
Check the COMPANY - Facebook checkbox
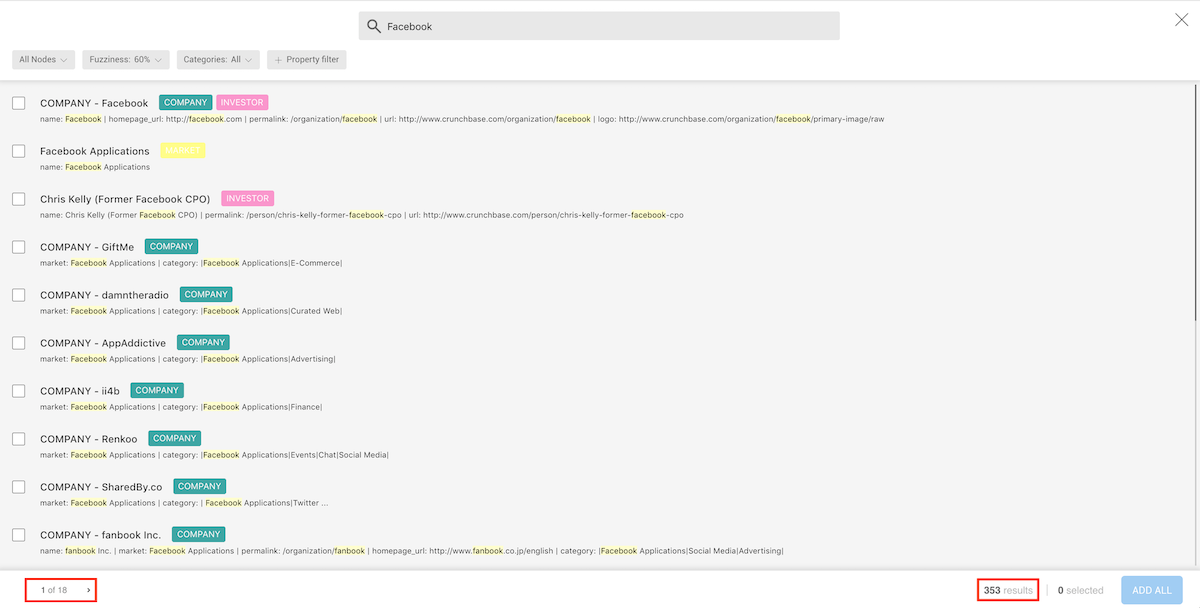[x=19, y=103]
